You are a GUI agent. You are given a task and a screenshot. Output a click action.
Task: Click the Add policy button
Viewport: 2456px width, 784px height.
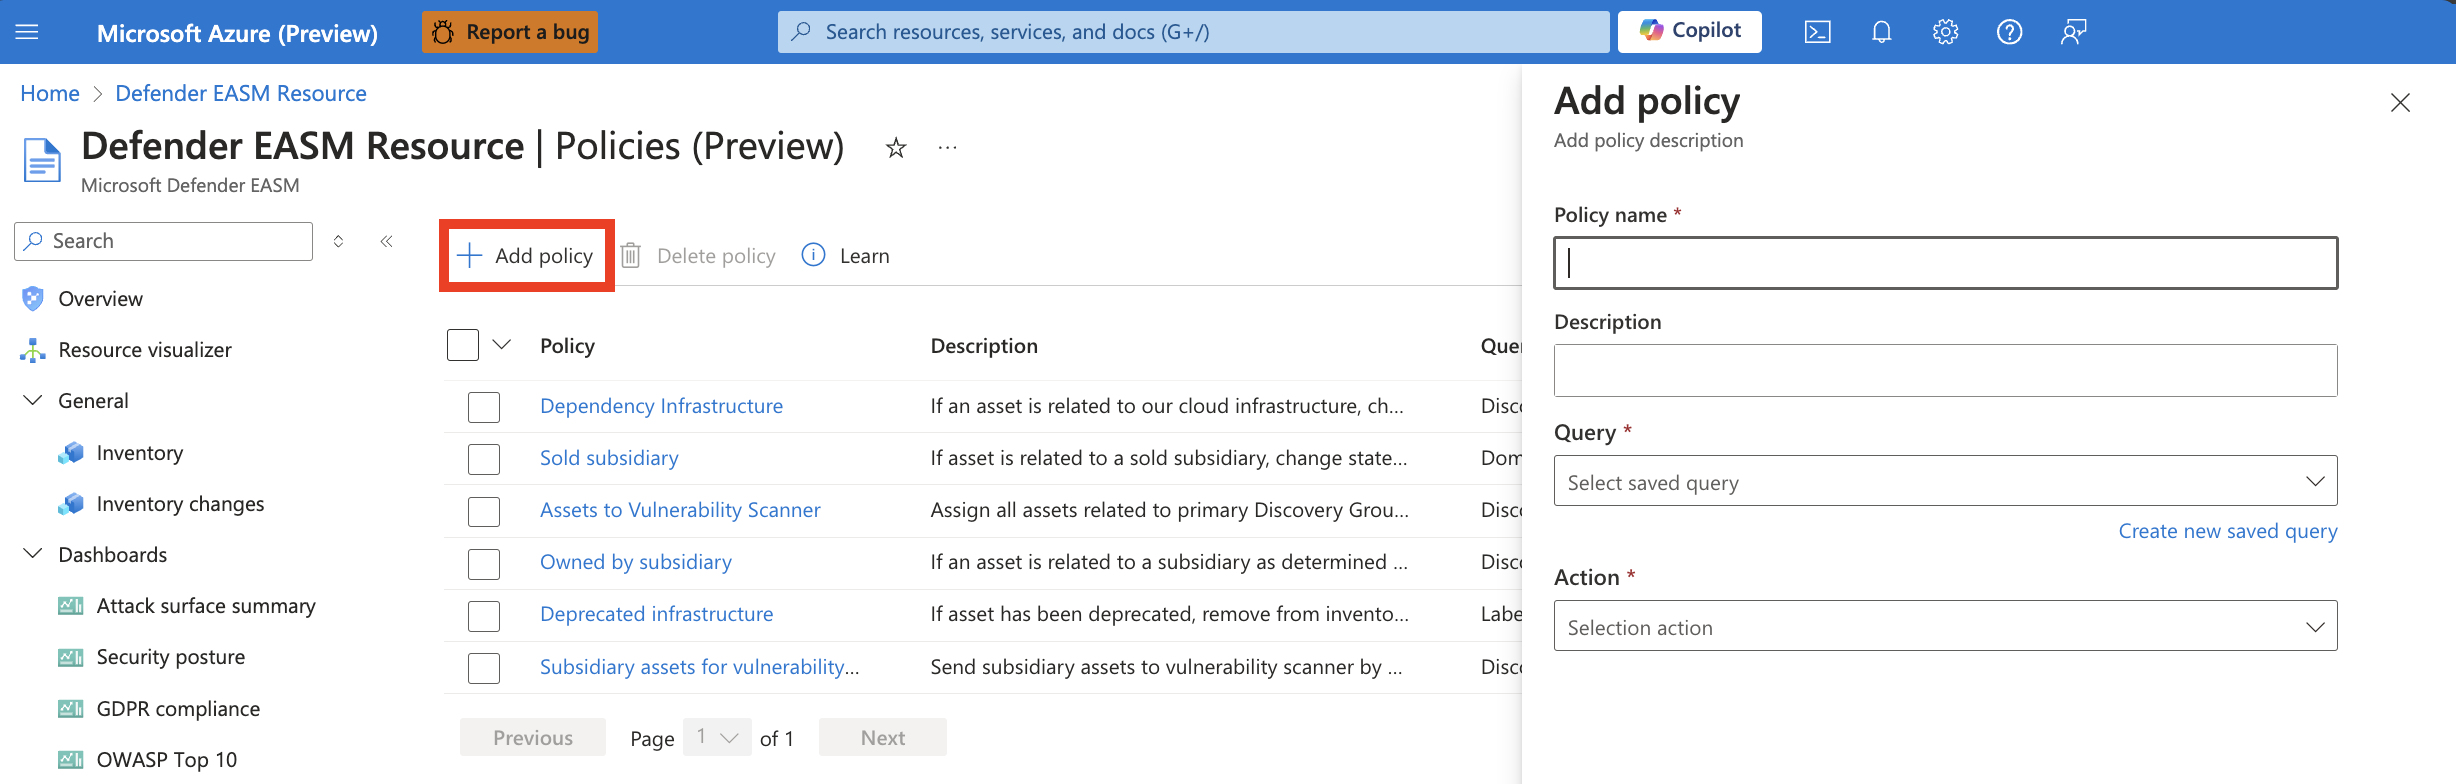526,256
